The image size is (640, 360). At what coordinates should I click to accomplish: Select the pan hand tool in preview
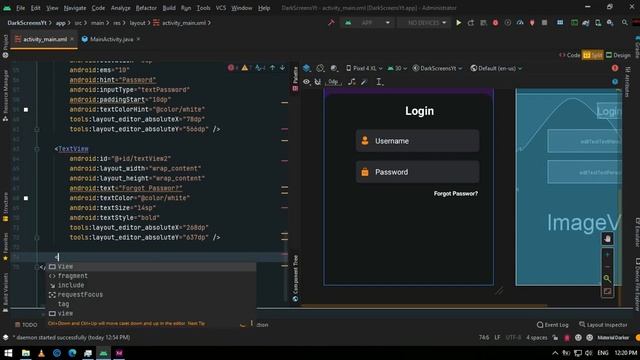(607, 239)
